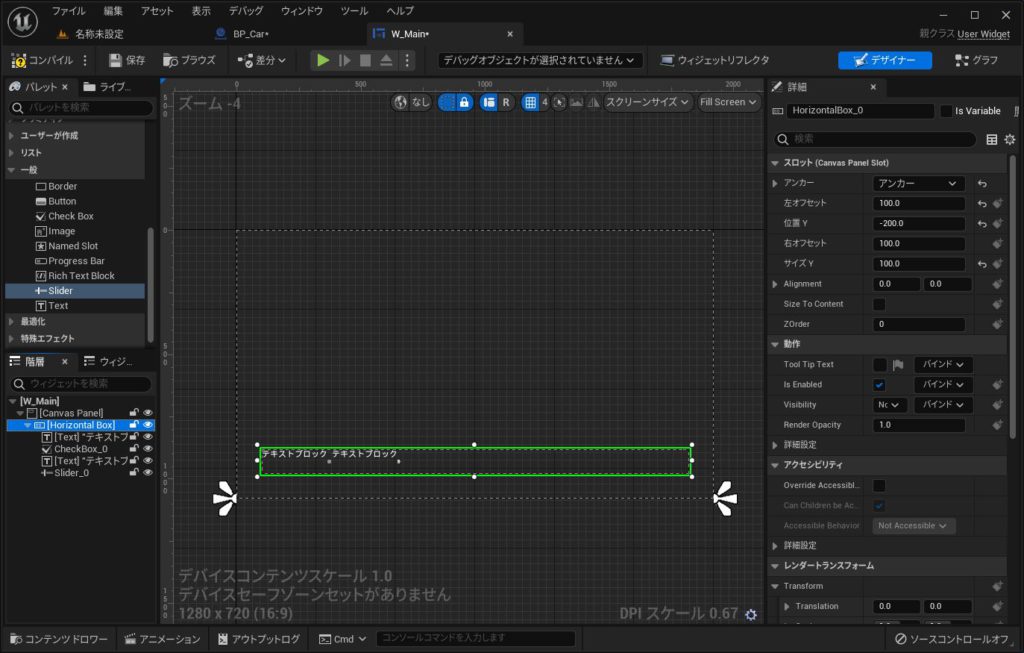The width and height of the screenshot is (1024, 653).
Task: Reset the Size Y value arrow
Action: click(982, 264)
